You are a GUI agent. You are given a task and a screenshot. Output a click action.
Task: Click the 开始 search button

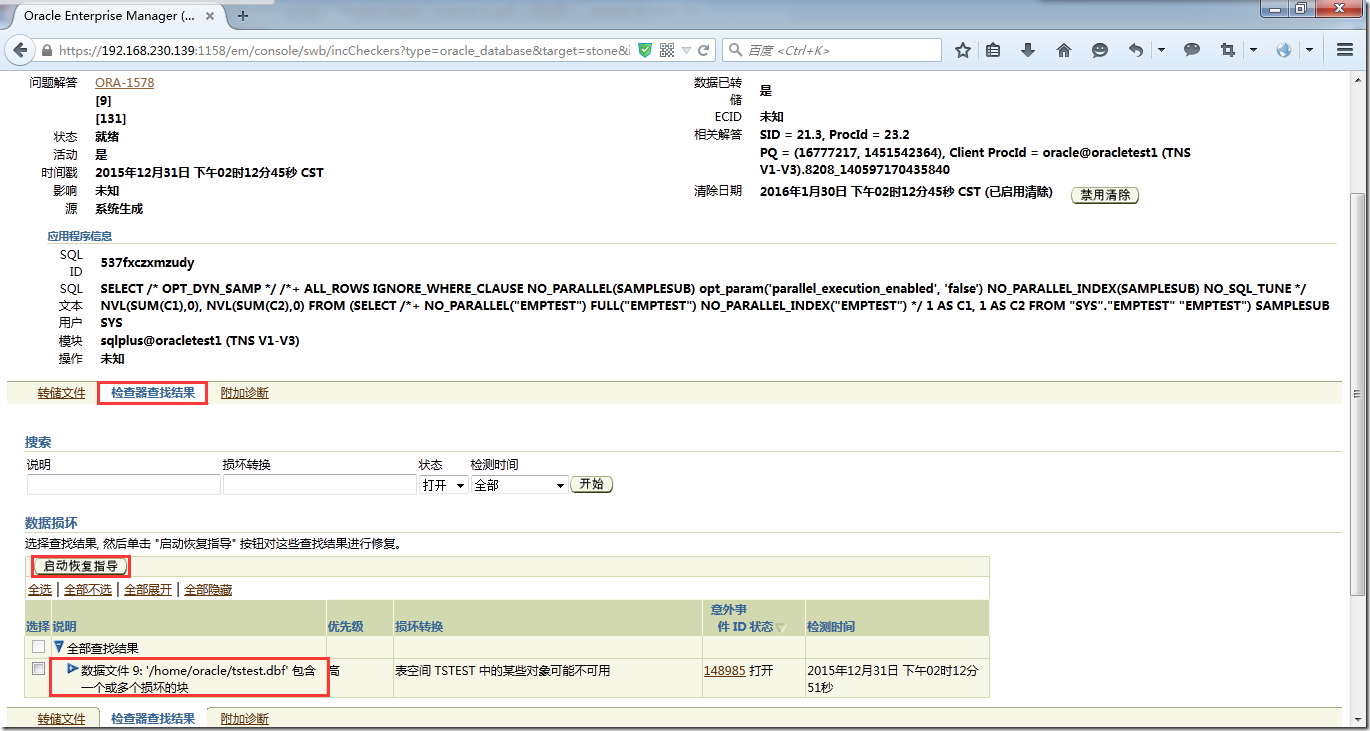click(591, 484)
